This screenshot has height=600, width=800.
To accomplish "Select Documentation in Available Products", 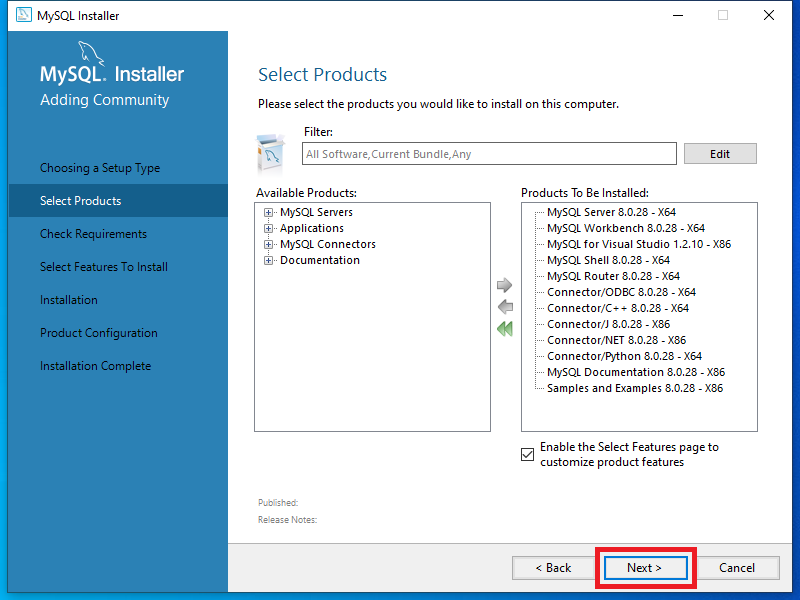I will [320, 260].
